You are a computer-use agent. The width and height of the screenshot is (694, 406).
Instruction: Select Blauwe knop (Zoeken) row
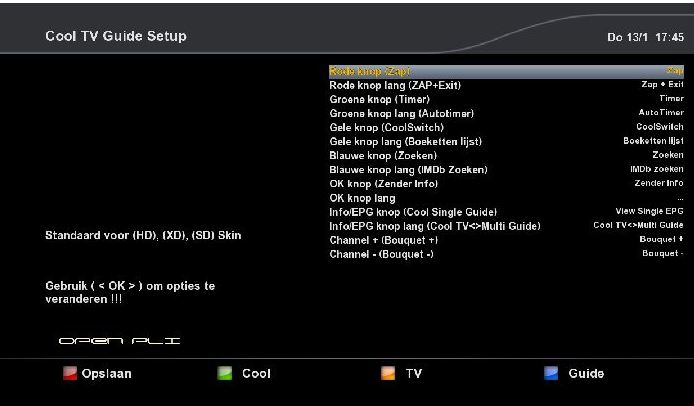(506, 155)
